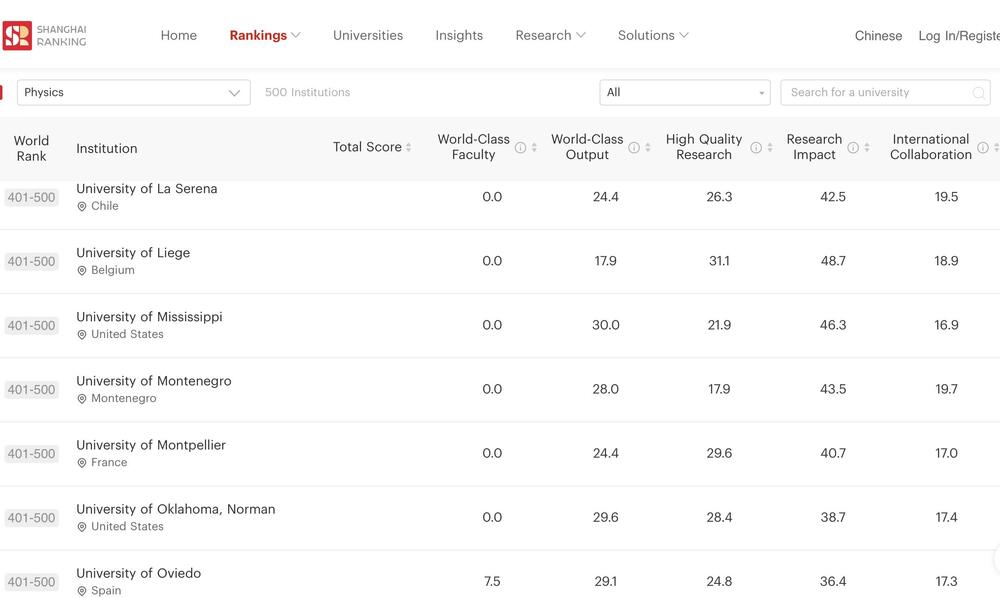Click location pin beside Belgium
Image resolution: width=1000 pixels, height=598 pixels.
(x=82, y=271)
